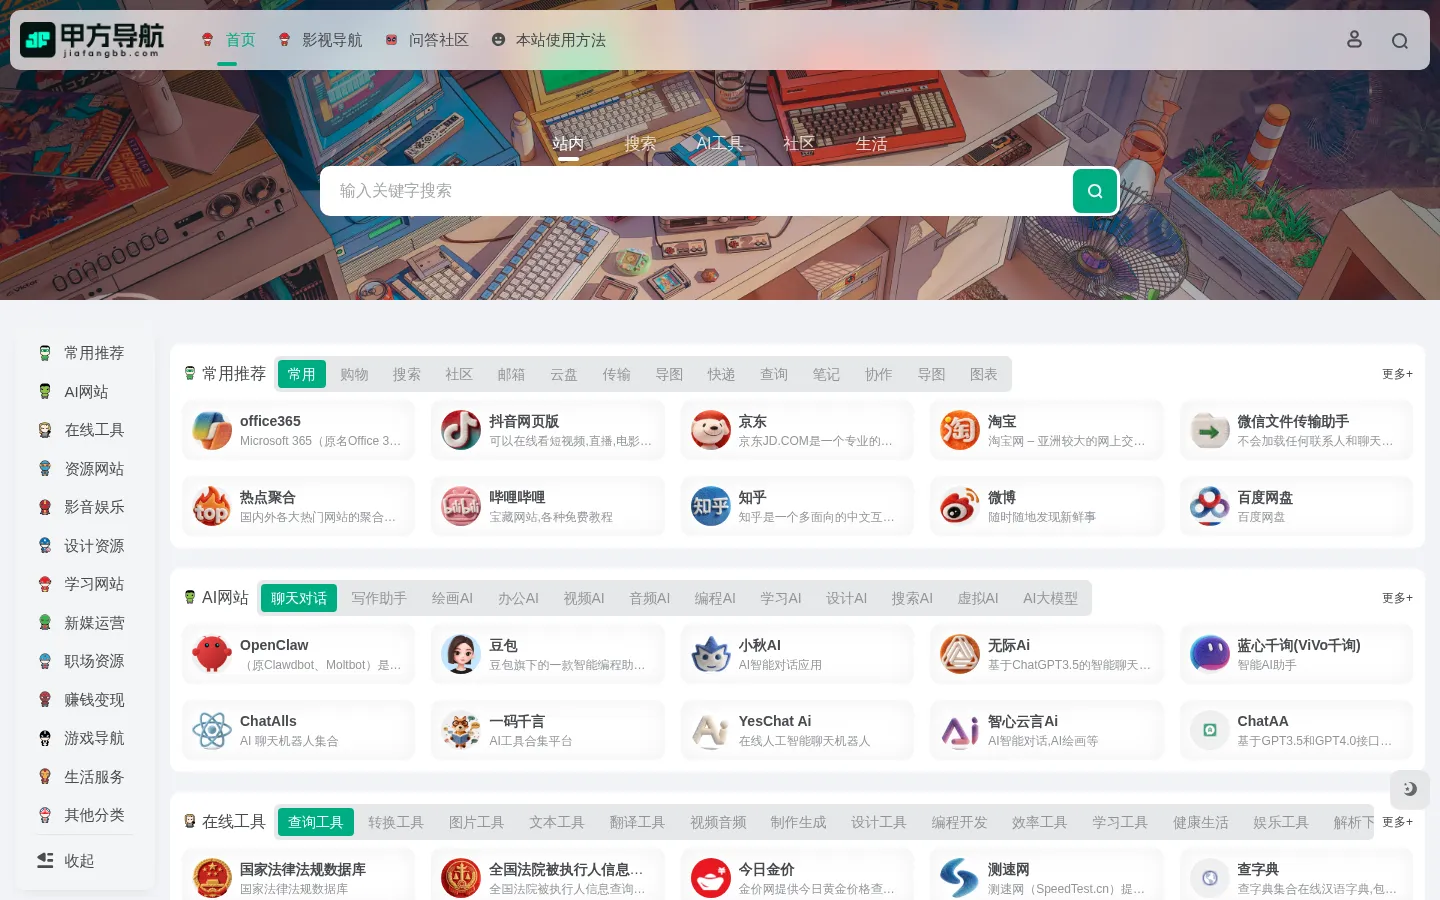
Task: Jump to 设计资源 in the sidebar
Action: [82, 546]
